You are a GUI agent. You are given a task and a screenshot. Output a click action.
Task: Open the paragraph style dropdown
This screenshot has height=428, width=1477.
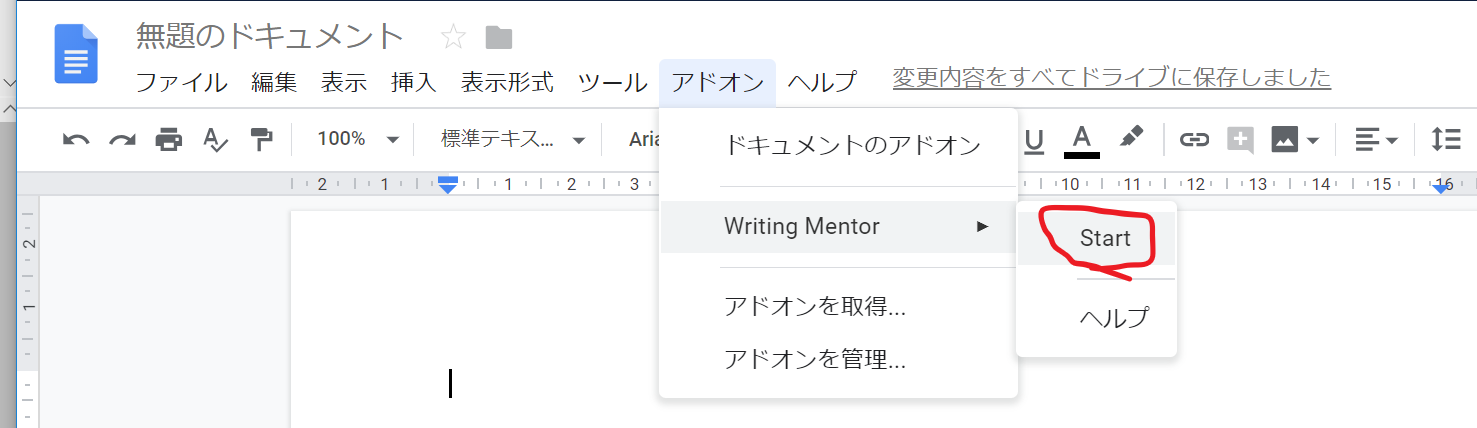coord(512,140)
